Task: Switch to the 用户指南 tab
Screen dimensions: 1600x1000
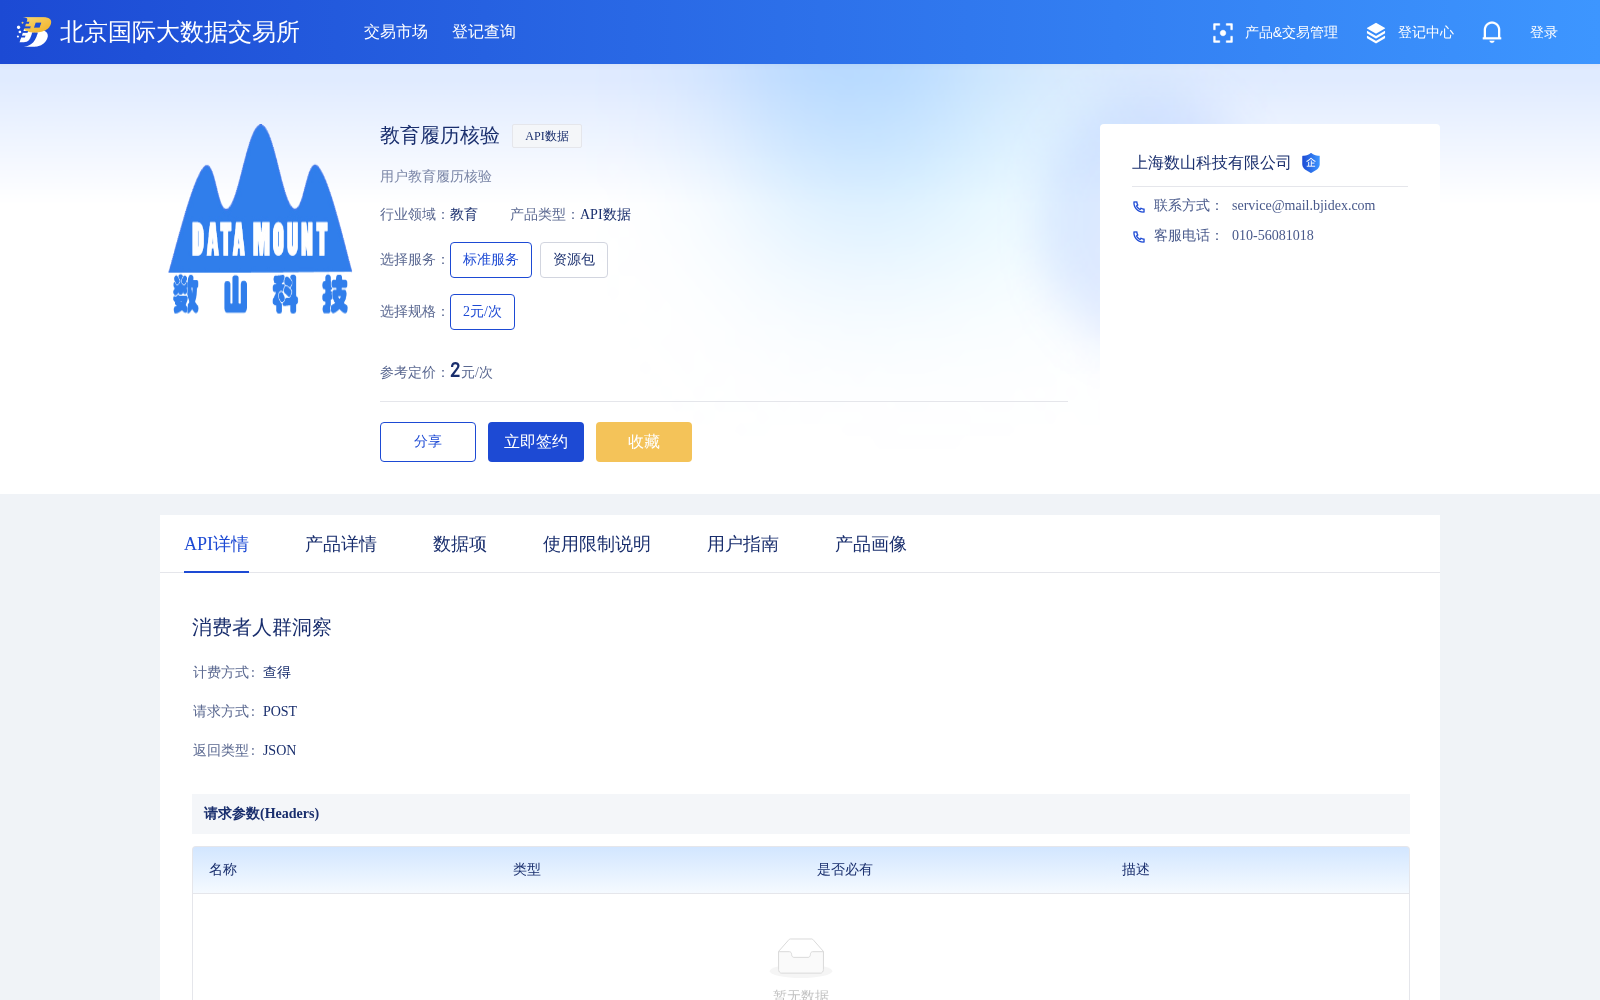Action: pyautogui.click(x=743, y=544)
